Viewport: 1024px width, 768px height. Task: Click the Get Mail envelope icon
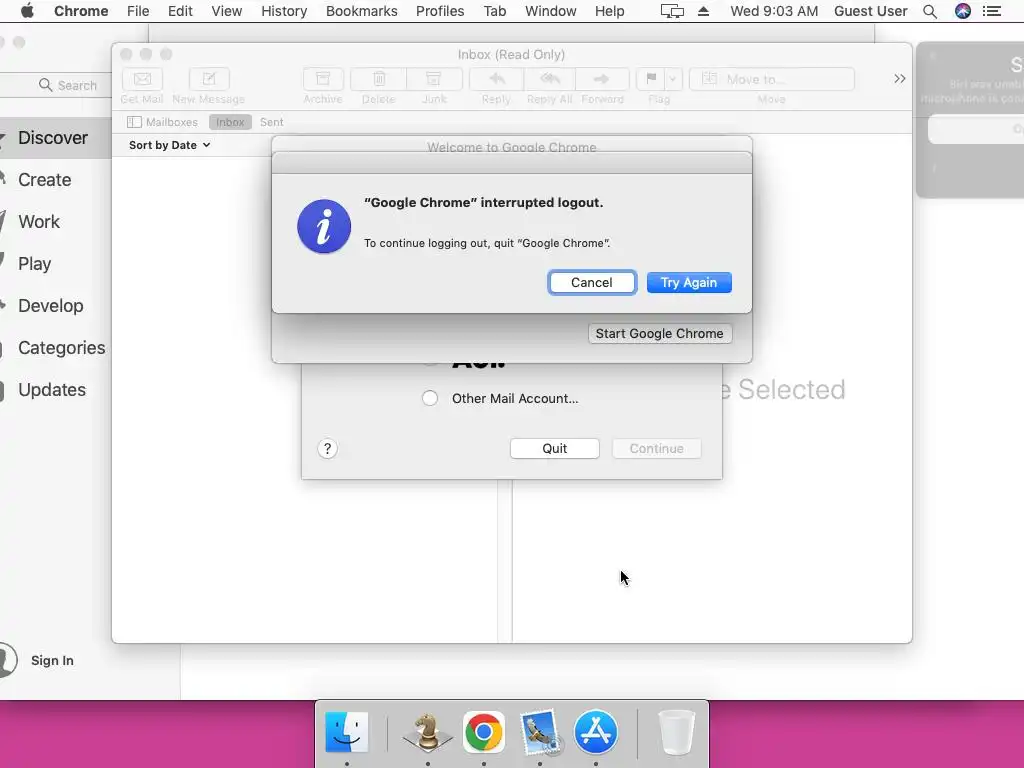(x=142, y=79)
